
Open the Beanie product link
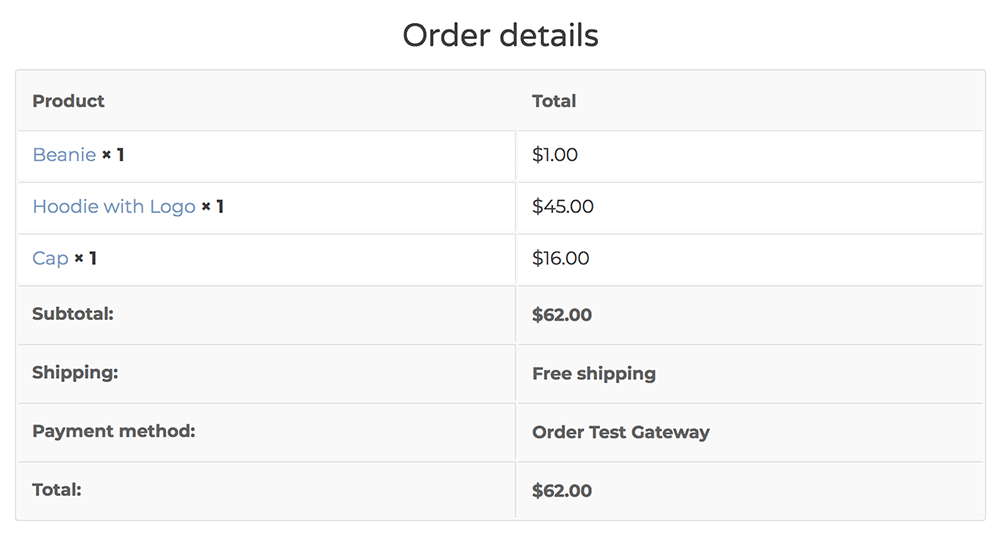[x=64, y=155]
